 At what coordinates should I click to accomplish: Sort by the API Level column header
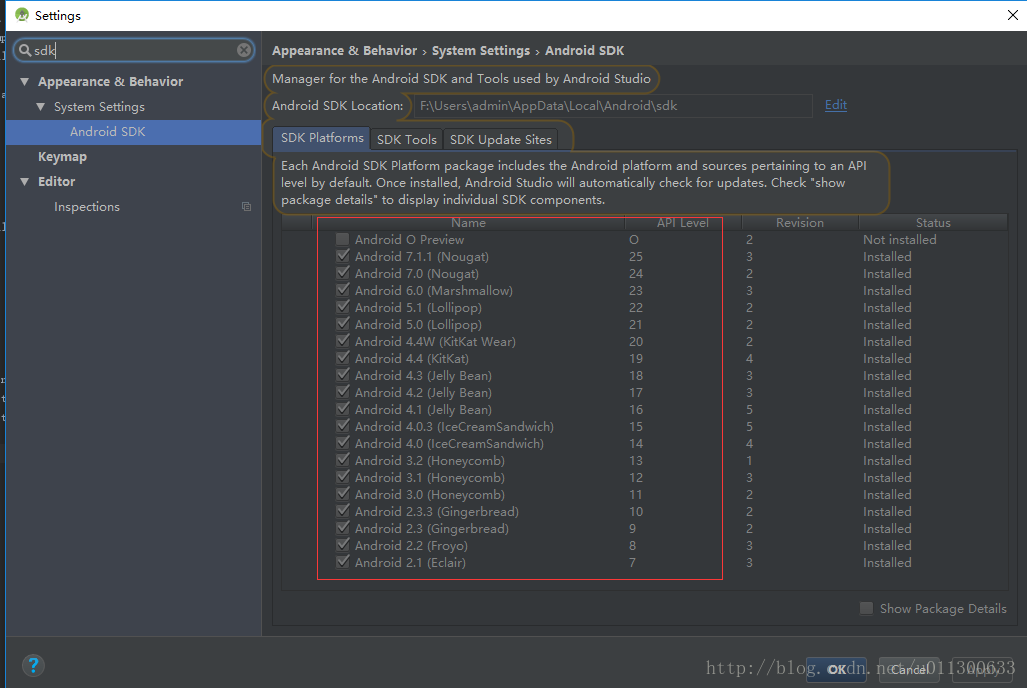tap(682, 223)
